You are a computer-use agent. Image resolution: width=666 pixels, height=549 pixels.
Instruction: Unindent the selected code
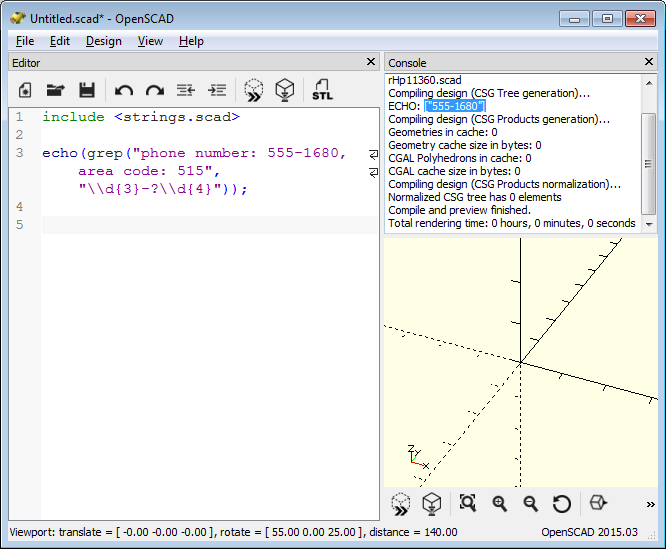pos(186,90)
